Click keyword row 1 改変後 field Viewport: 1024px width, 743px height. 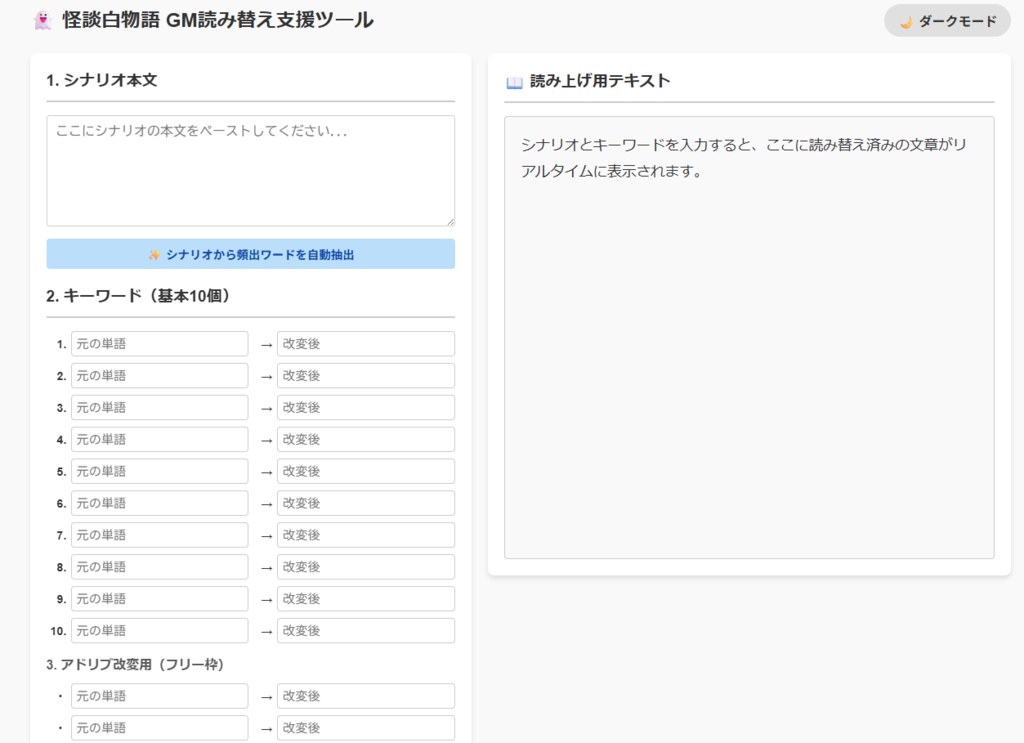pos(365,343)
